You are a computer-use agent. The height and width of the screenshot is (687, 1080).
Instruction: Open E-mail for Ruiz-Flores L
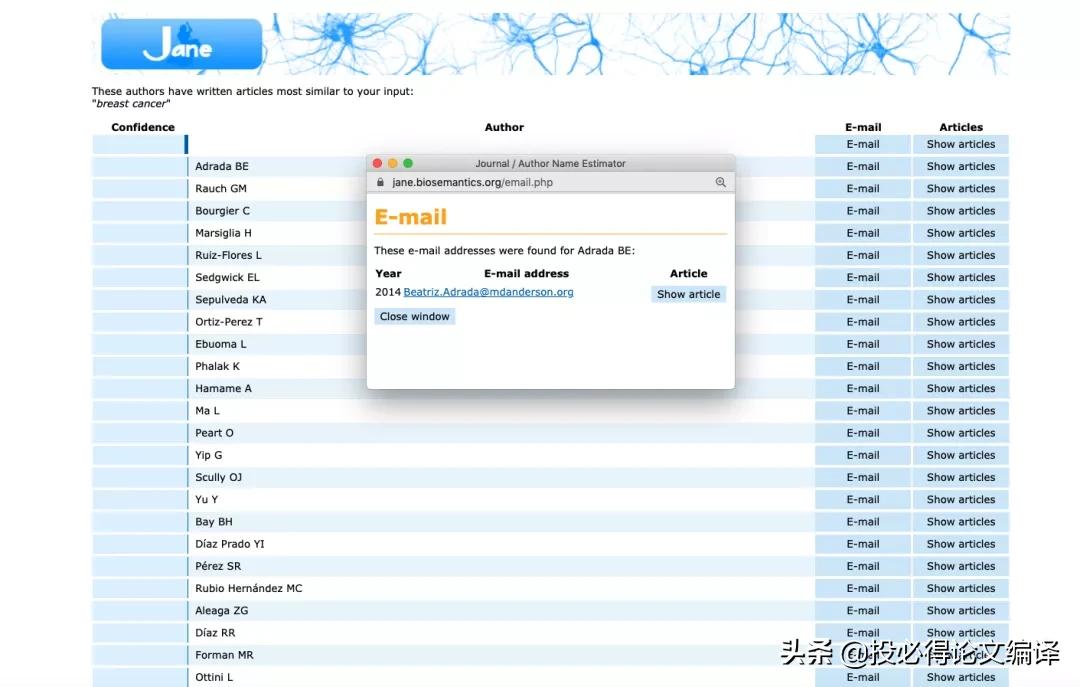click(x=863, y=255)
